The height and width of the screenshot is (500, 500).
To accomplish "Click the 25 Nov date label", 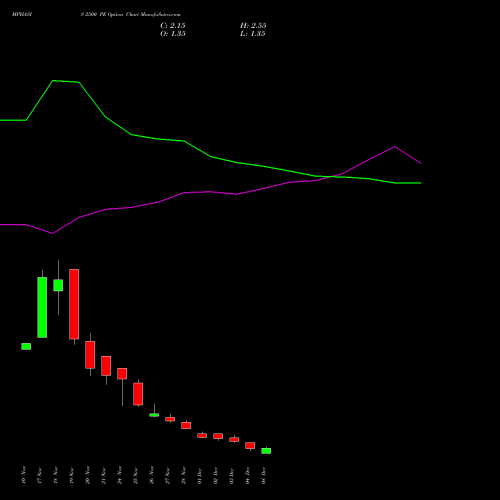I will point(136,475).
